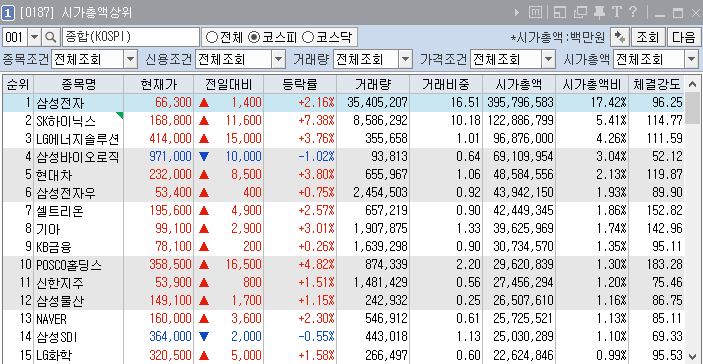
Task: Click the T font size icon
Action: tap(617, 12)
